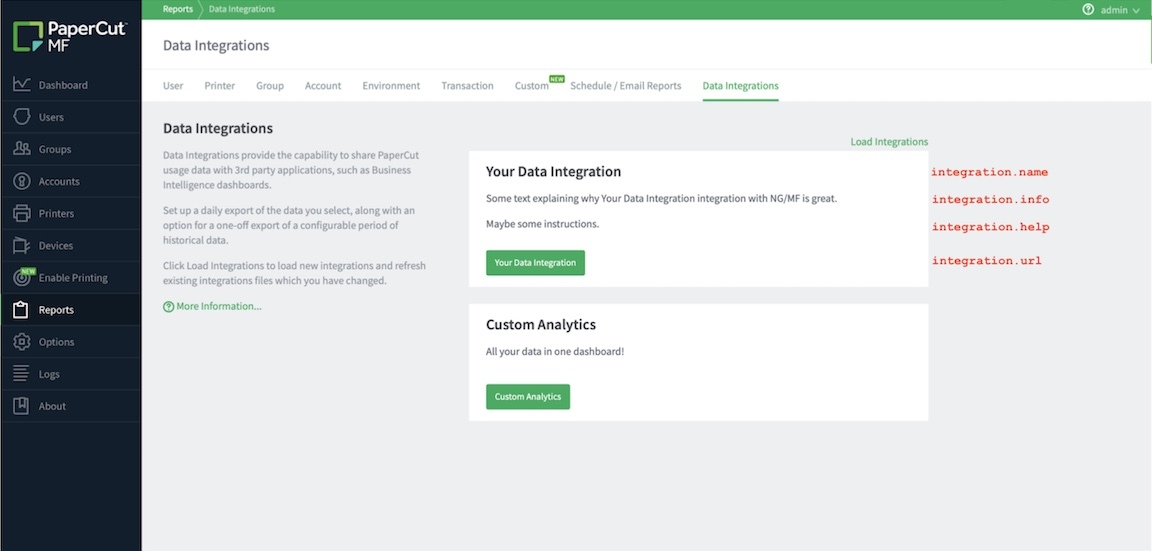Screen dimensions: 1152x551
Task: Click the Custom Analytics green button
Action: [528, 397]
